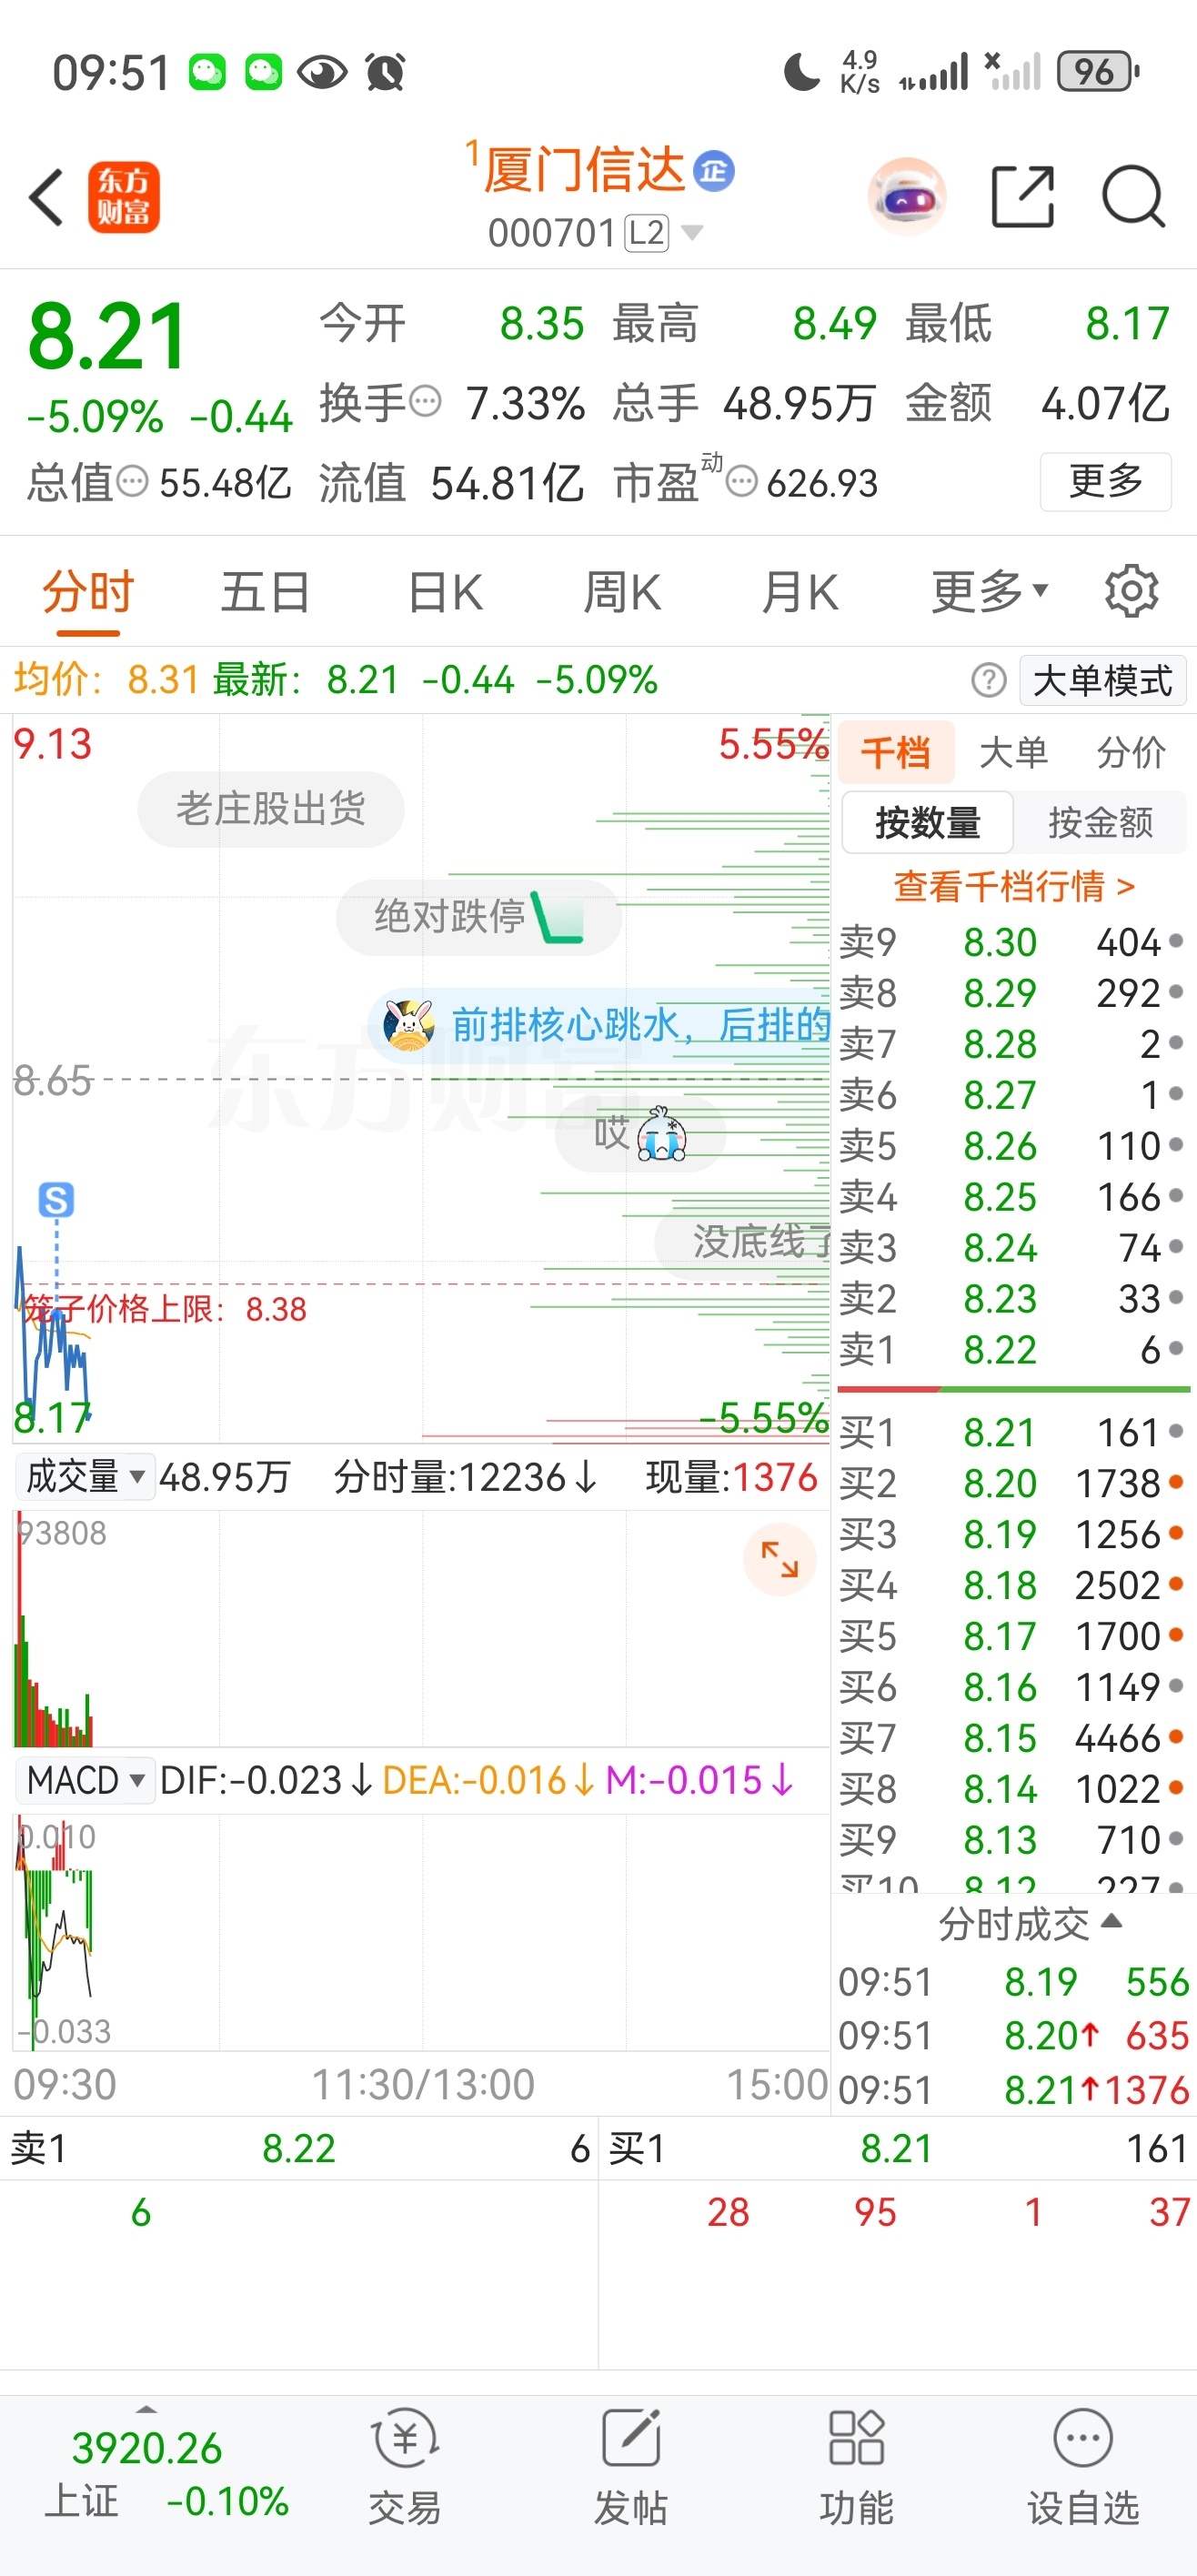1197x2576 pixels.
Task: Tap the big price 8.21
Action: pos(107,337)
